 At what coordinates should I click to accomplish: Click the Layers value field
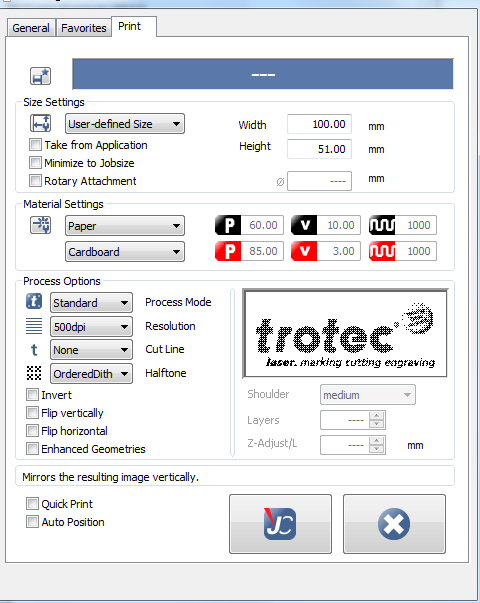345,420
